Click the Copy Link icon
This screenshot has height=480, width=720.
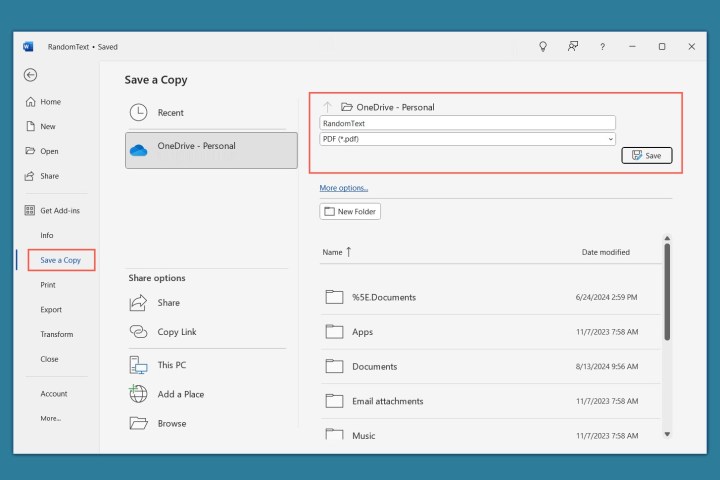[139, 332]
